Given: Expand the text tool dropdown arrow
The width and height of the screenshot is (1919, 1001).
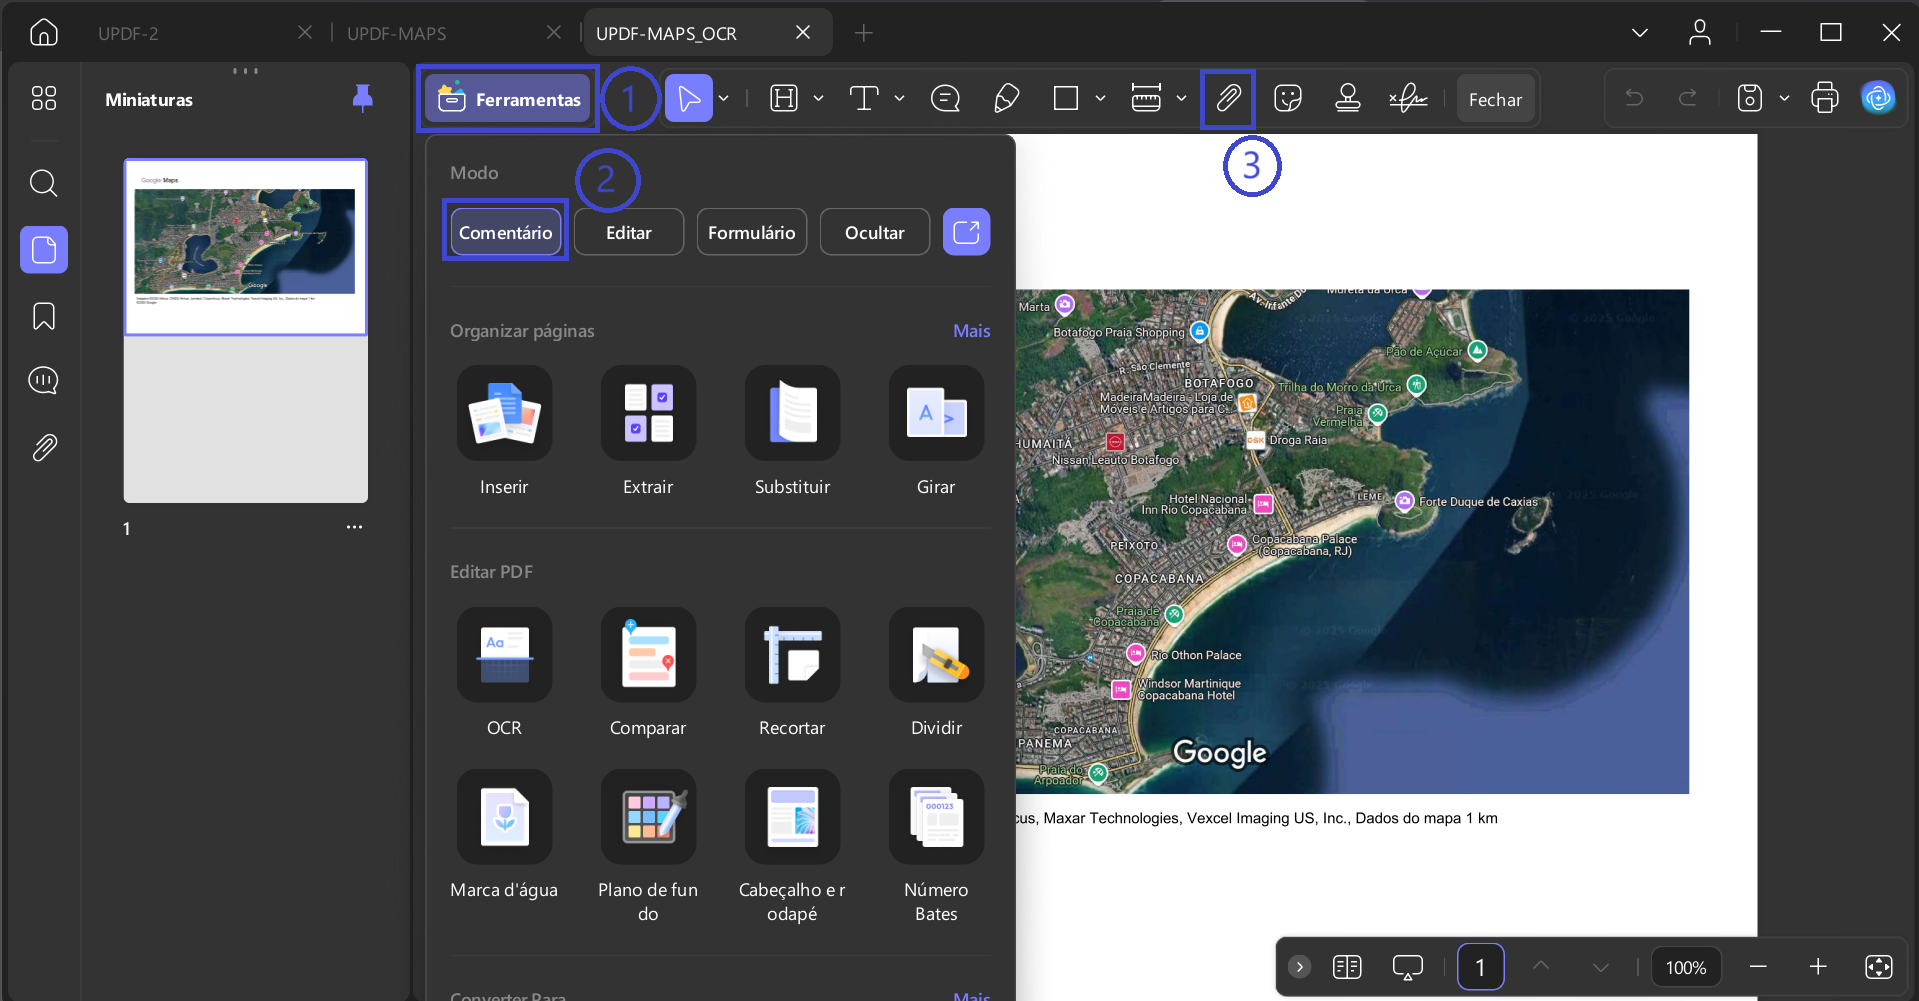Looking at the screenshot, I should pyautogui.click(x=899, y=98).
